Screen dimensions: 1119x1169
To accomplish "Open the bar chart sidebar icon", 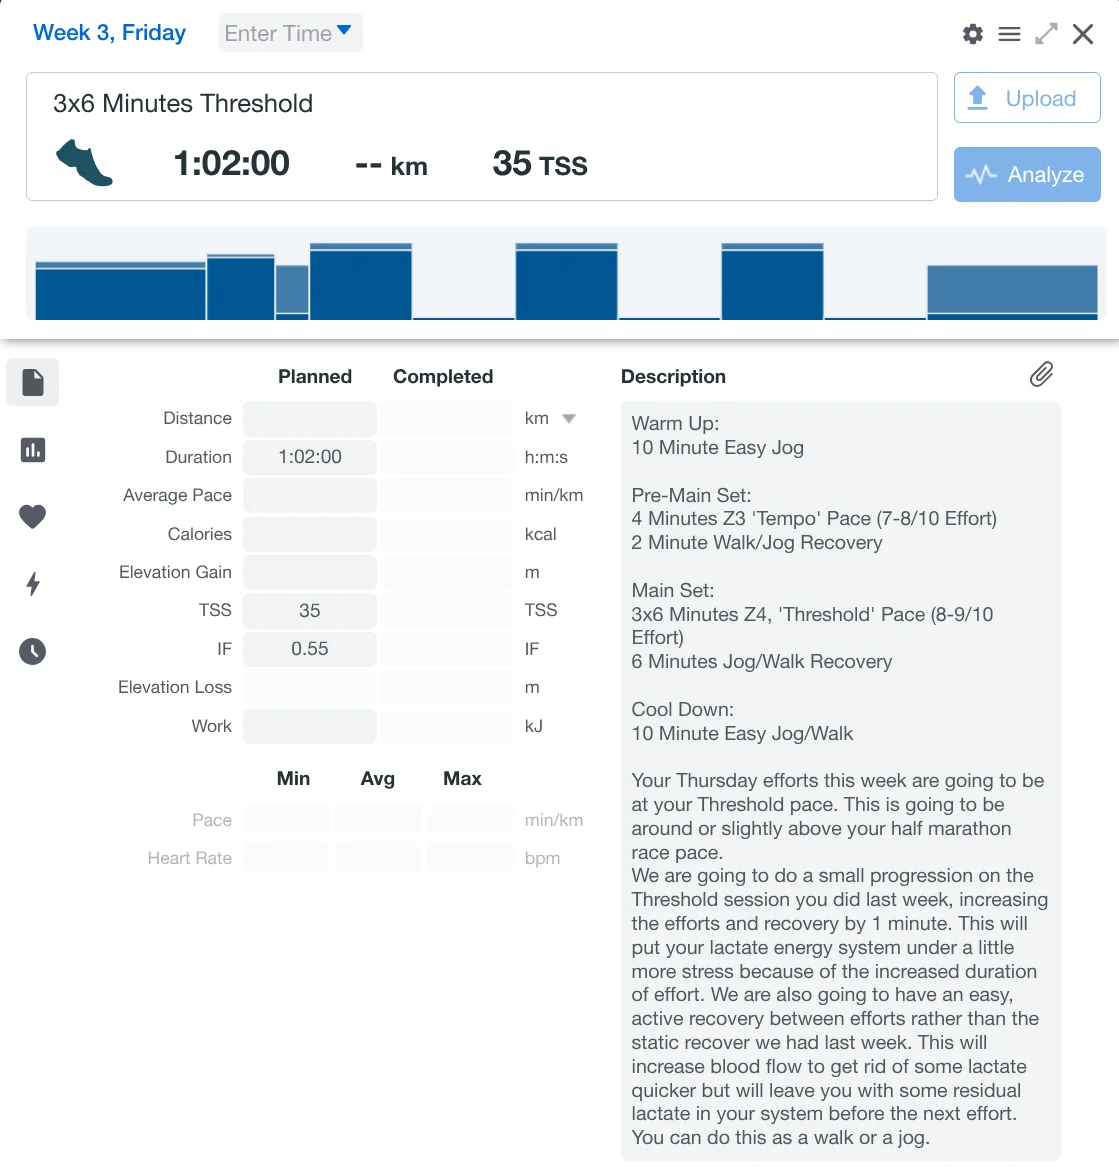I will point(33,450).
